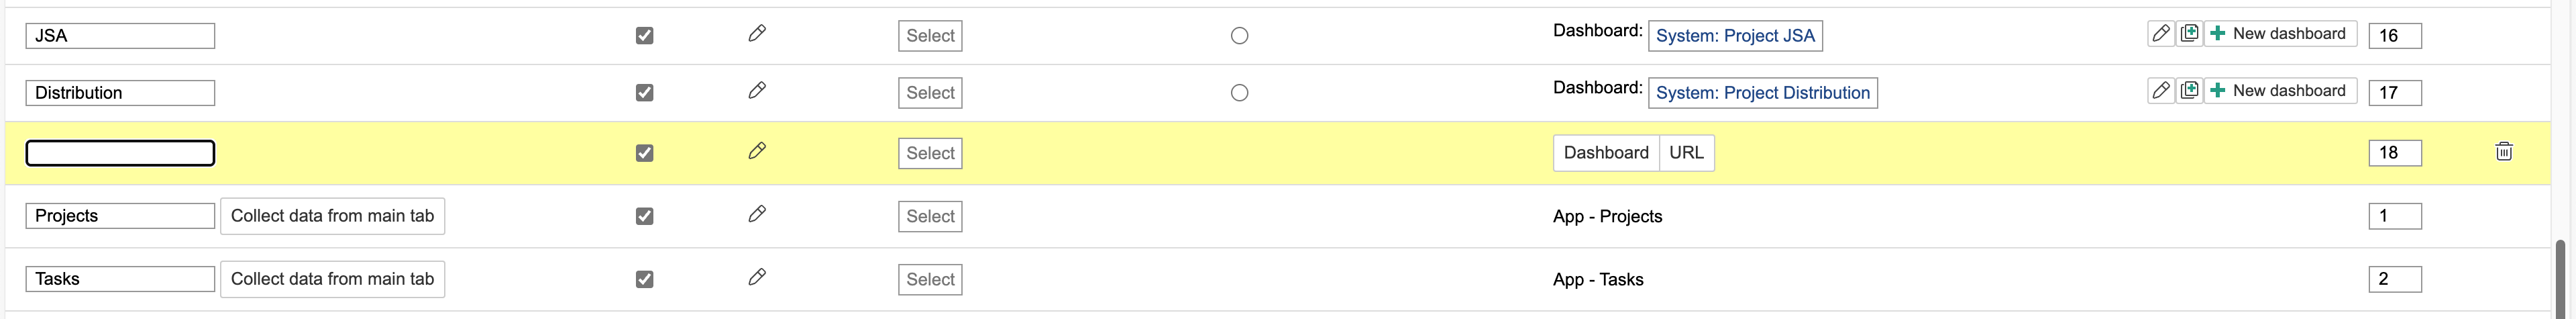The width and height of the screenshot is (2576, 319).
Task: Duplicate the Project Distribution dashboard
Action: pyautogui.click(x=2189, y=91)
